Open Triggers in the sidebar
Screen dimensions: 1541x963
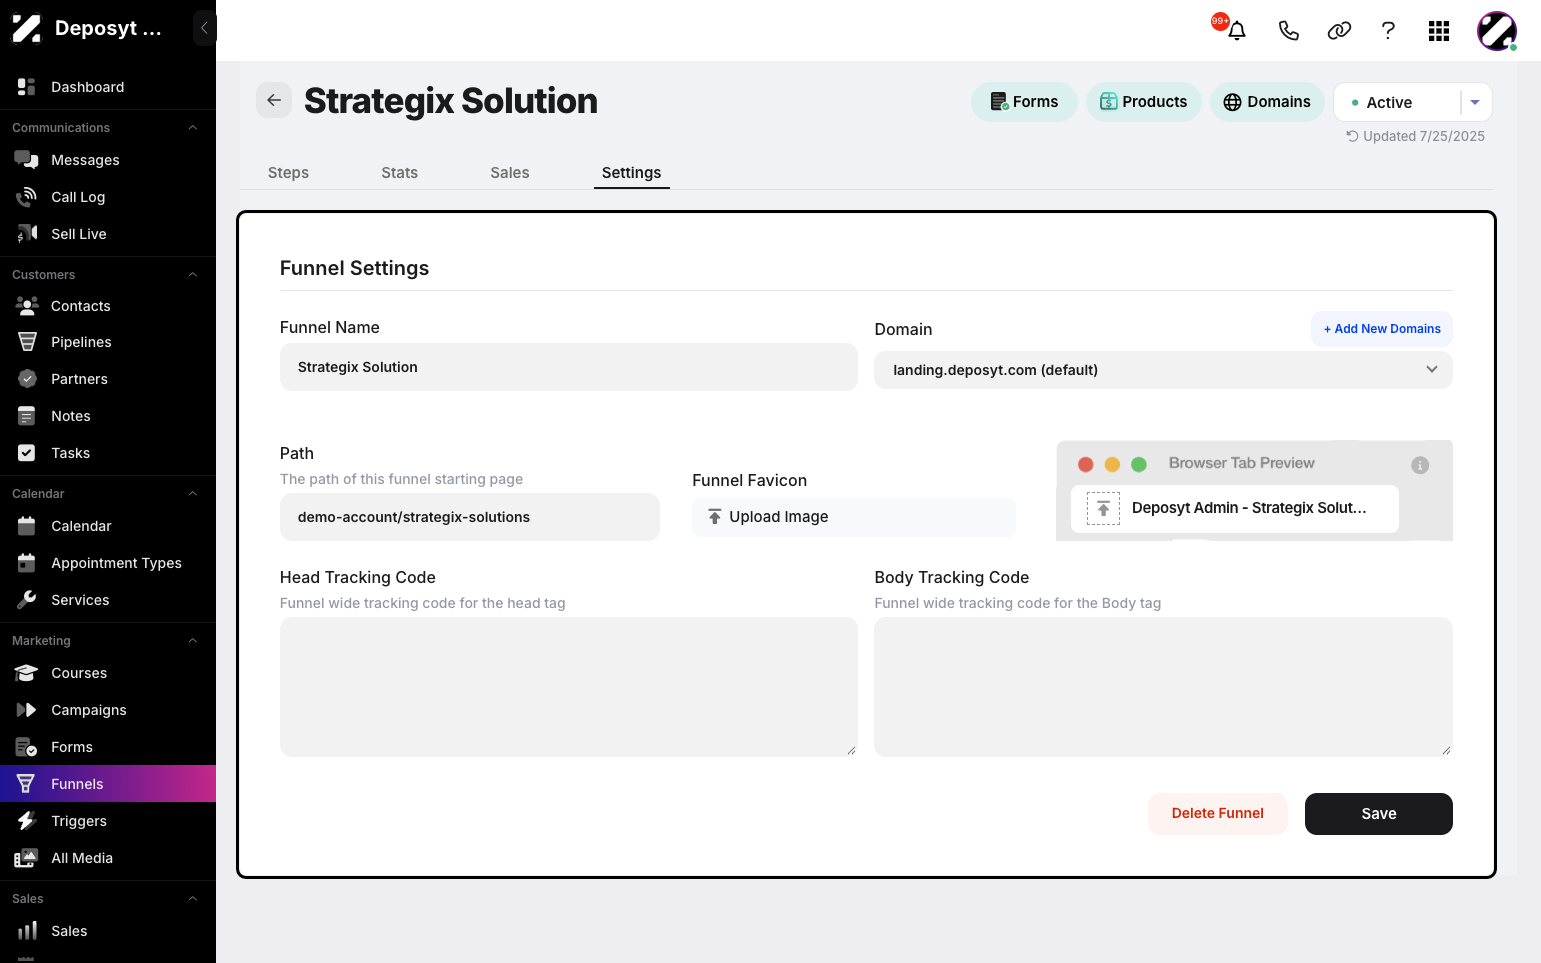[108, 821]
